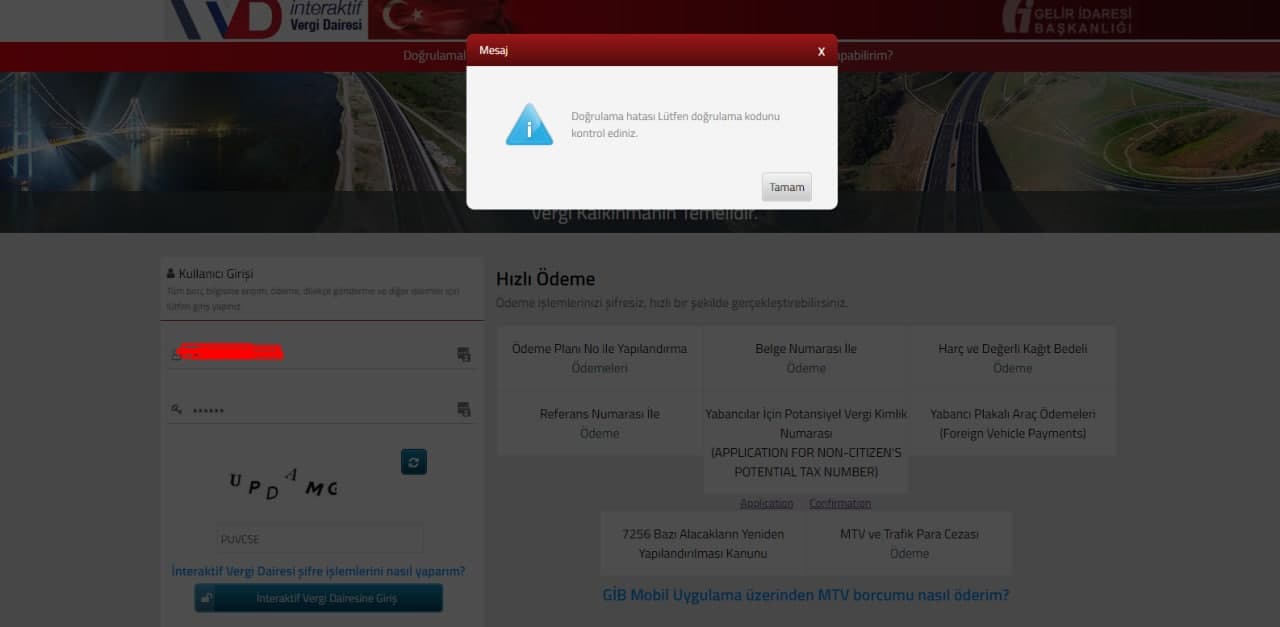Refresh the captcha verification image

coord(414,461)
